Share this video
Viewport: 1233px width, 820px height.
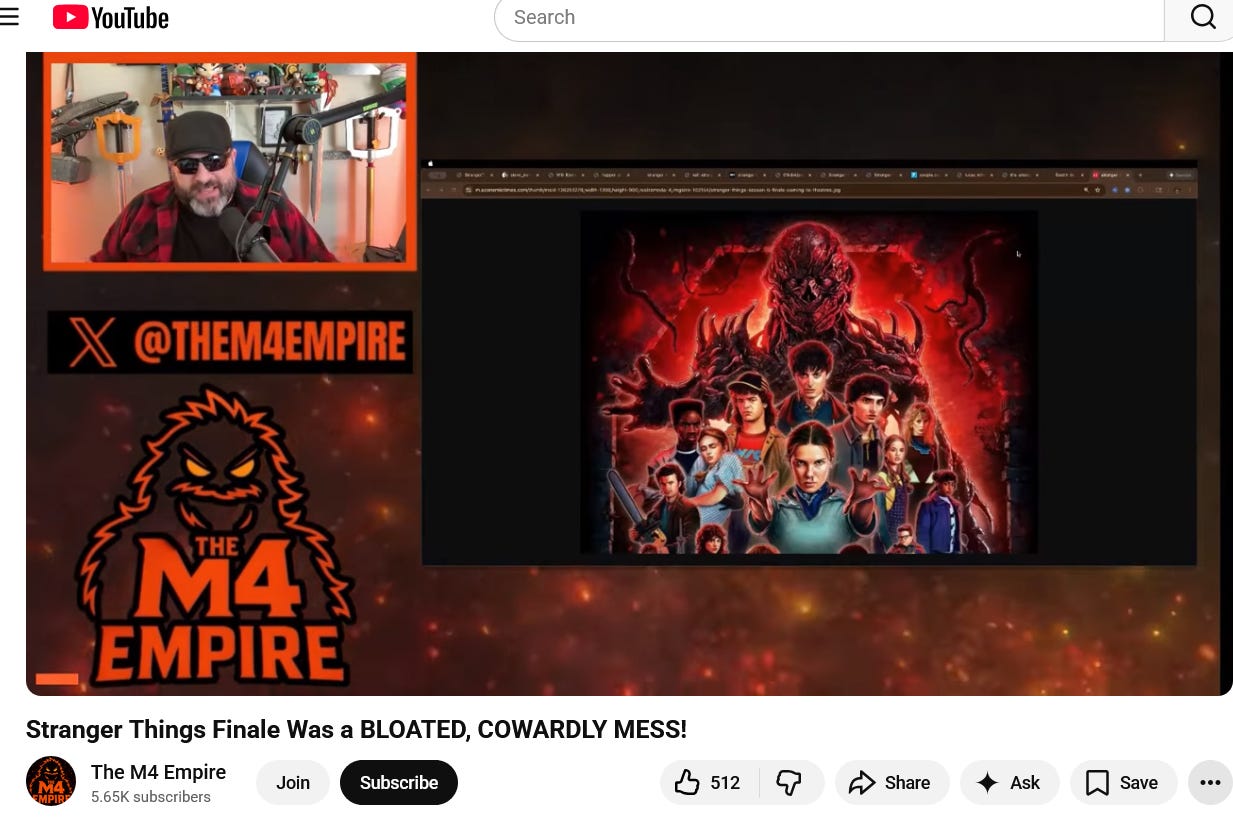click(892, 782)
